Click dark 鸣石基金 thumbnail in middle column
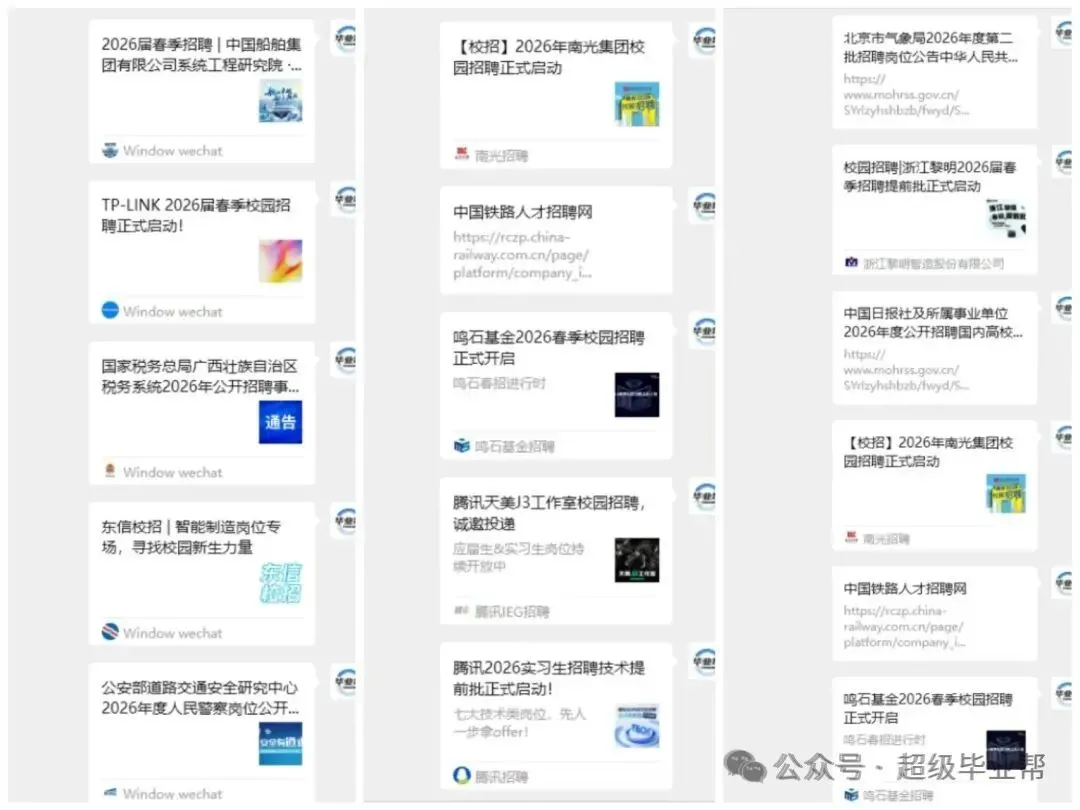The width and height of the screenshot is (1080, 810). click(x=636, y=395)
